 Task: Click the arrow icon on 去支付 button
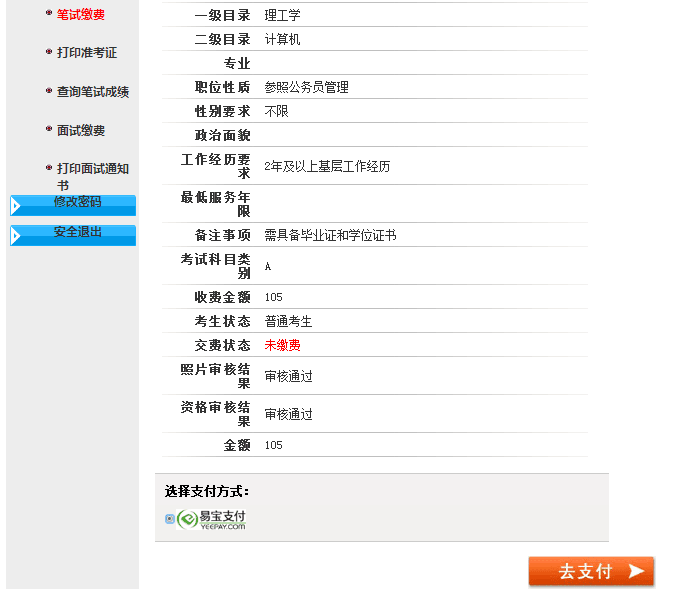coord(636,571)
